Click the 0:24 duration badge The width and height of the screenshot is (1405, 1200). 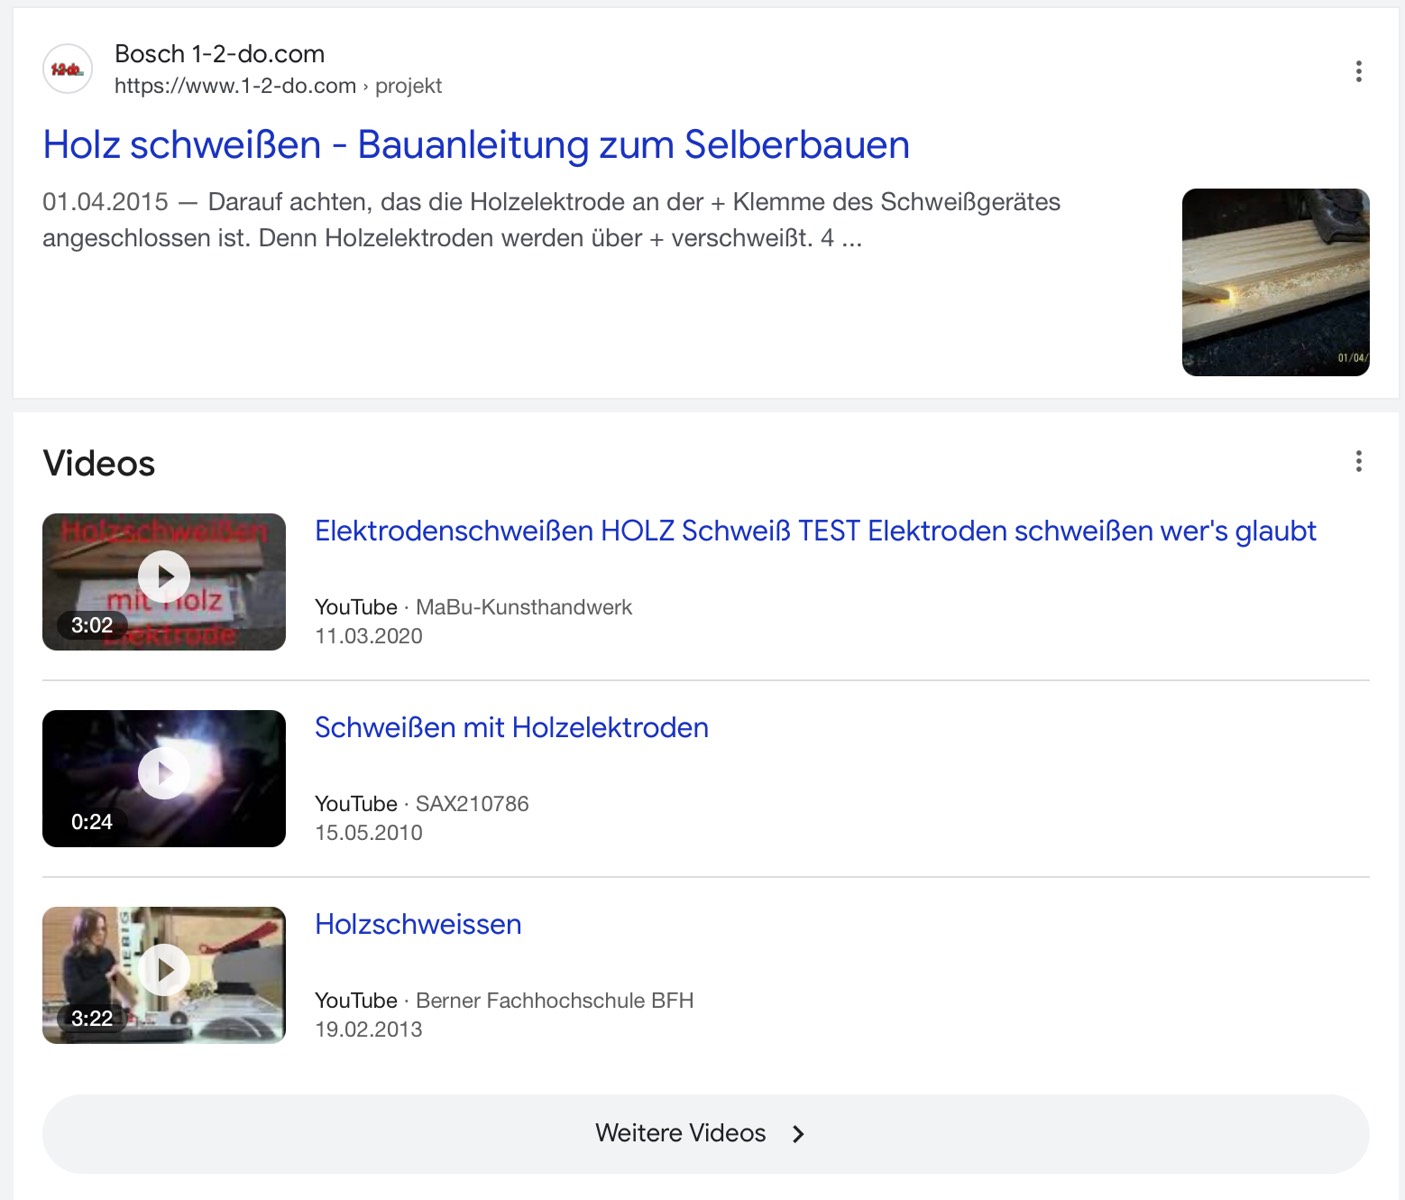(x=91, y=822)
